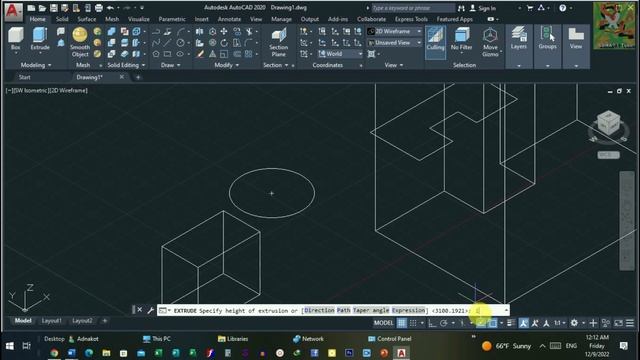Pick the Line tool in Draw panel
Image resolution: width=640 pixels, height=360 pixels.
[167, 43]
